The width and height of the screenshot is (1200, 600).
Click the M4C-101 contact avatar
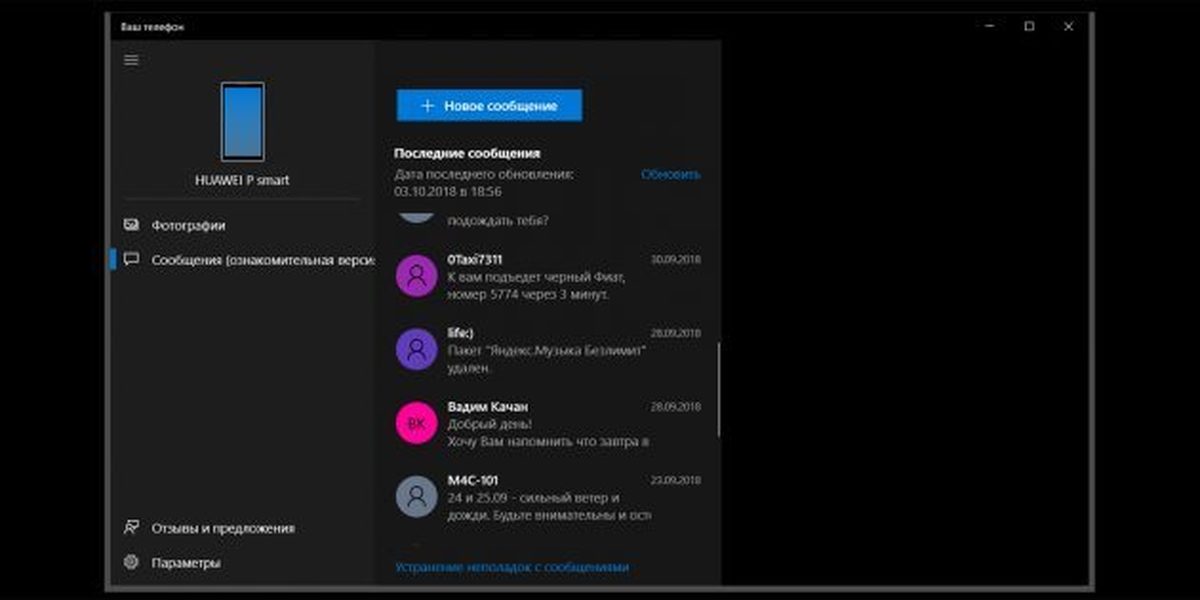pos(417,496)
